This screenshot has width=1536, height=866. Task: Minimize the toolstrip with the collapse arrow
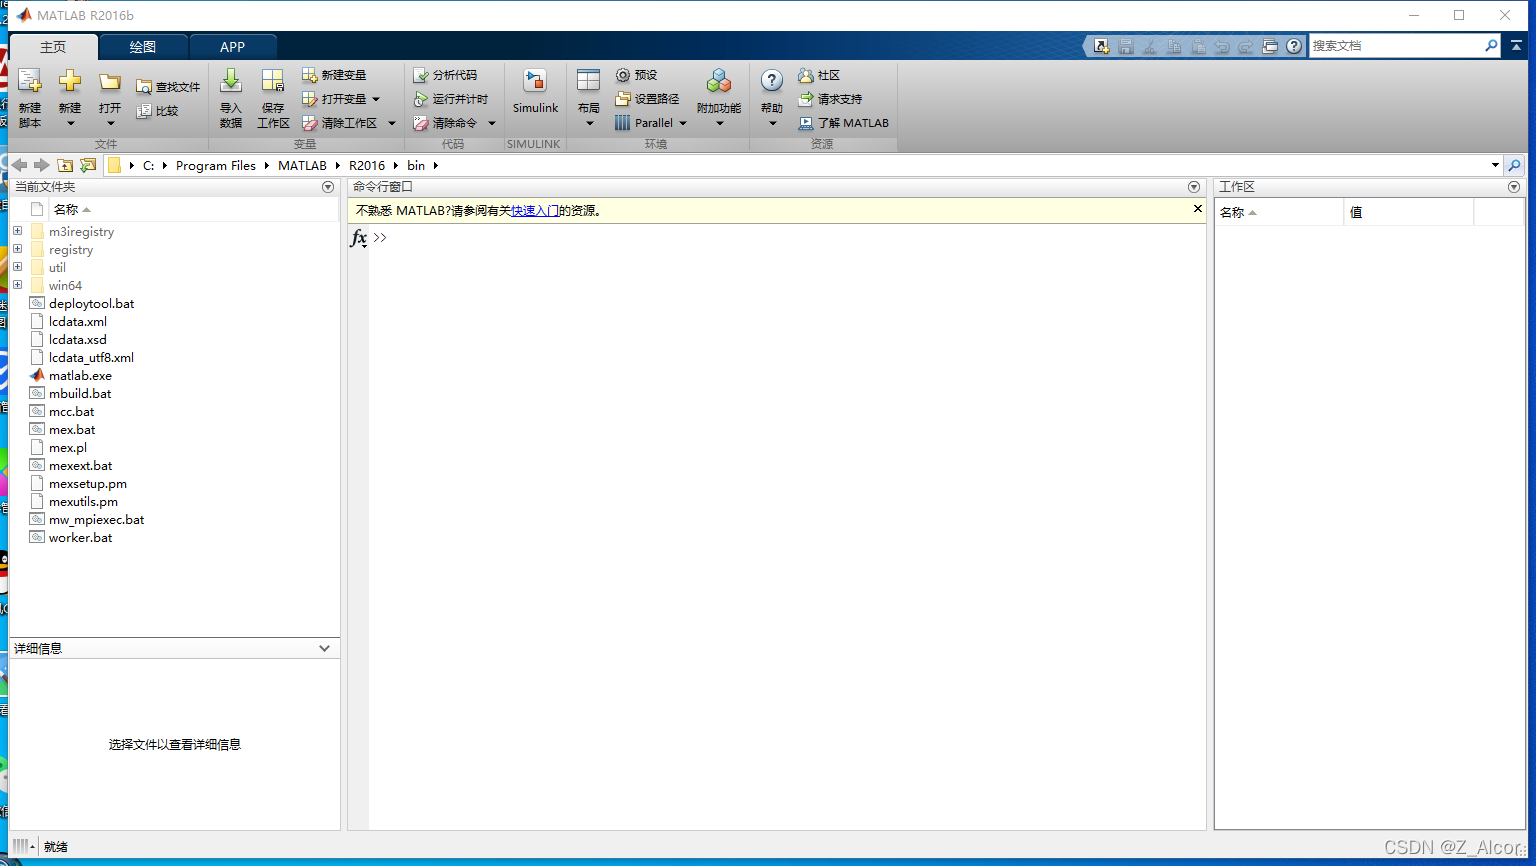tap(1517, 46)
